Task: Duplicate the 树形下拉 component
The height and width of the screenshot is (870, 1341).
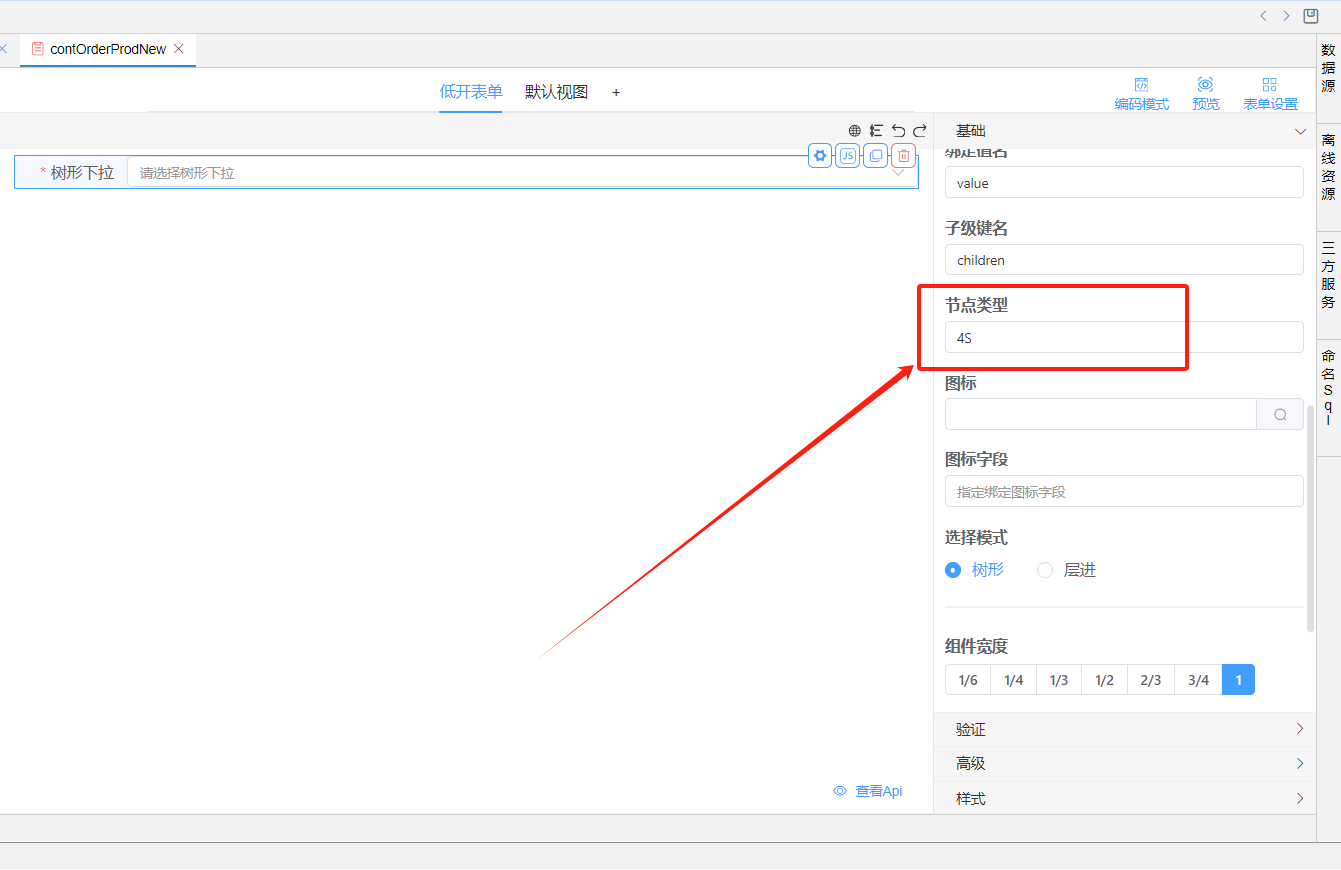Action: 876,156
